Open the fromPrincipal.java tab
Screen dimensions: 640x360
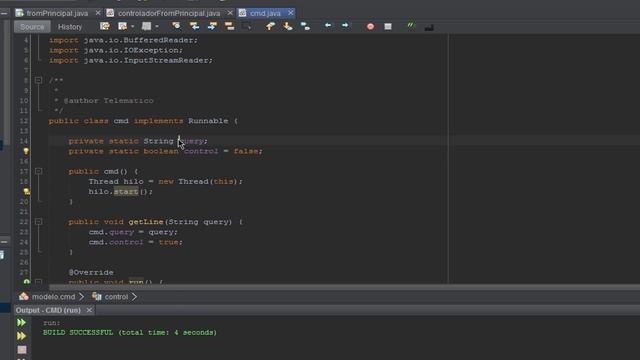57,13
